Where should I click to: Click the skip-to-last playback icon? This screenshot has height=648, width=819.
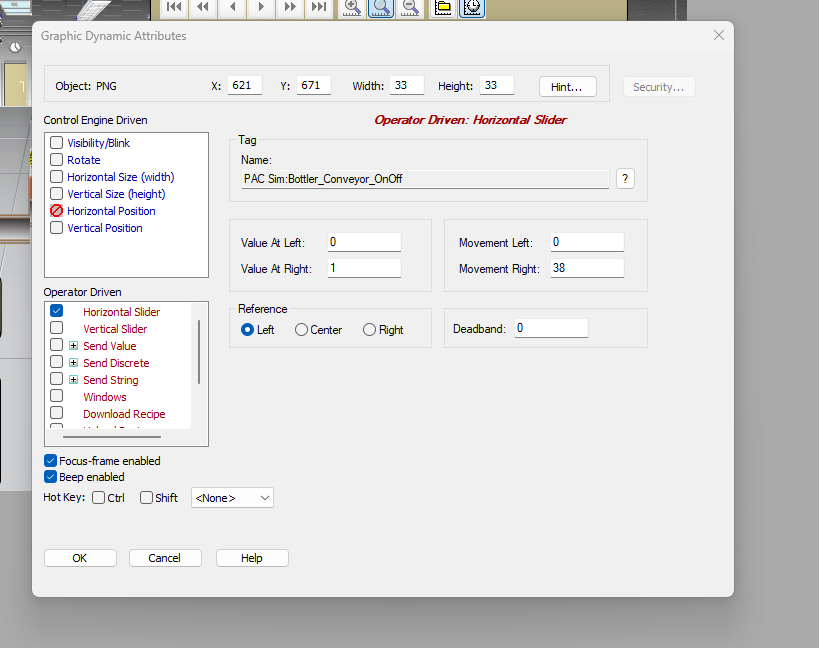pyautogui.click(x=319, y=7)
